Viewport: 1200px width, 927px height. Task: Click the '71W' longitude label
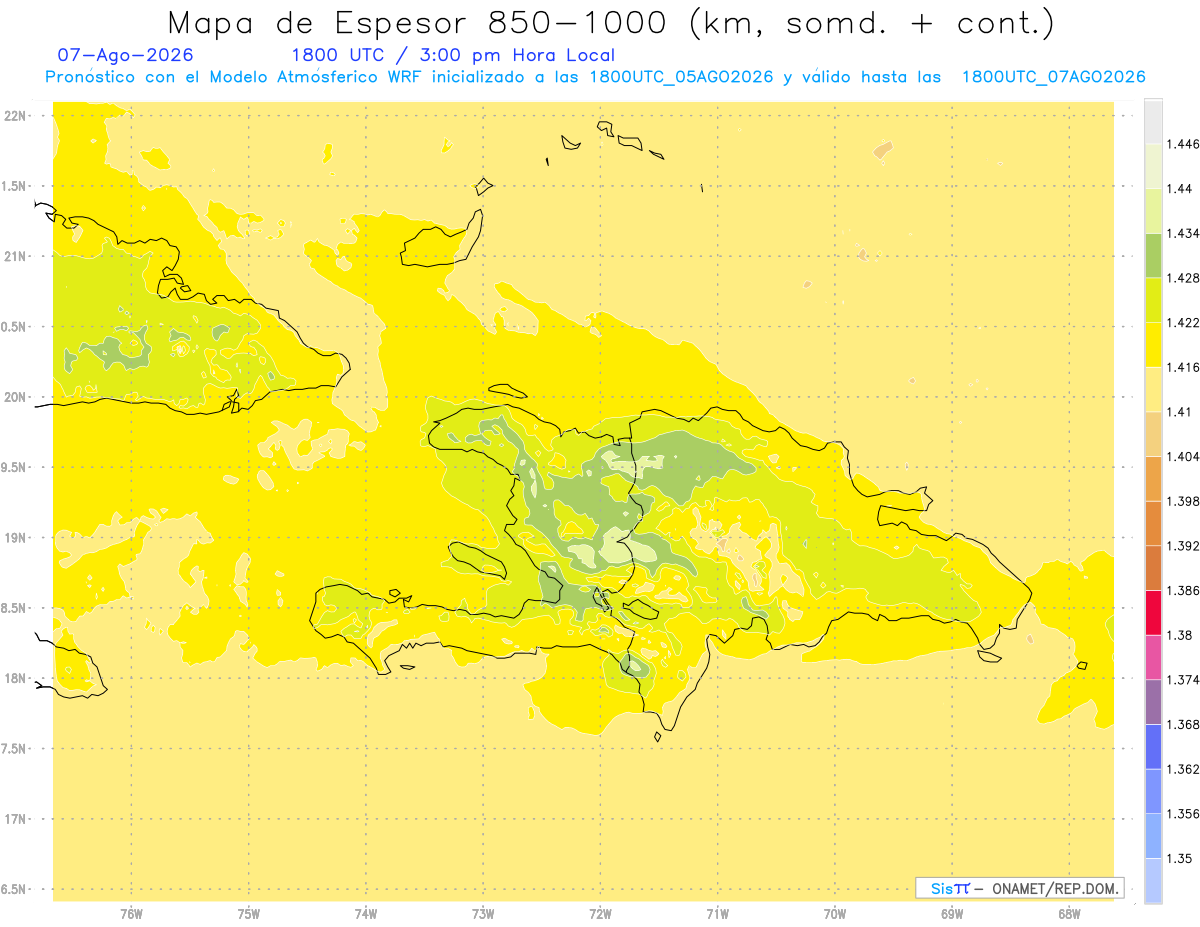point(717,914)
